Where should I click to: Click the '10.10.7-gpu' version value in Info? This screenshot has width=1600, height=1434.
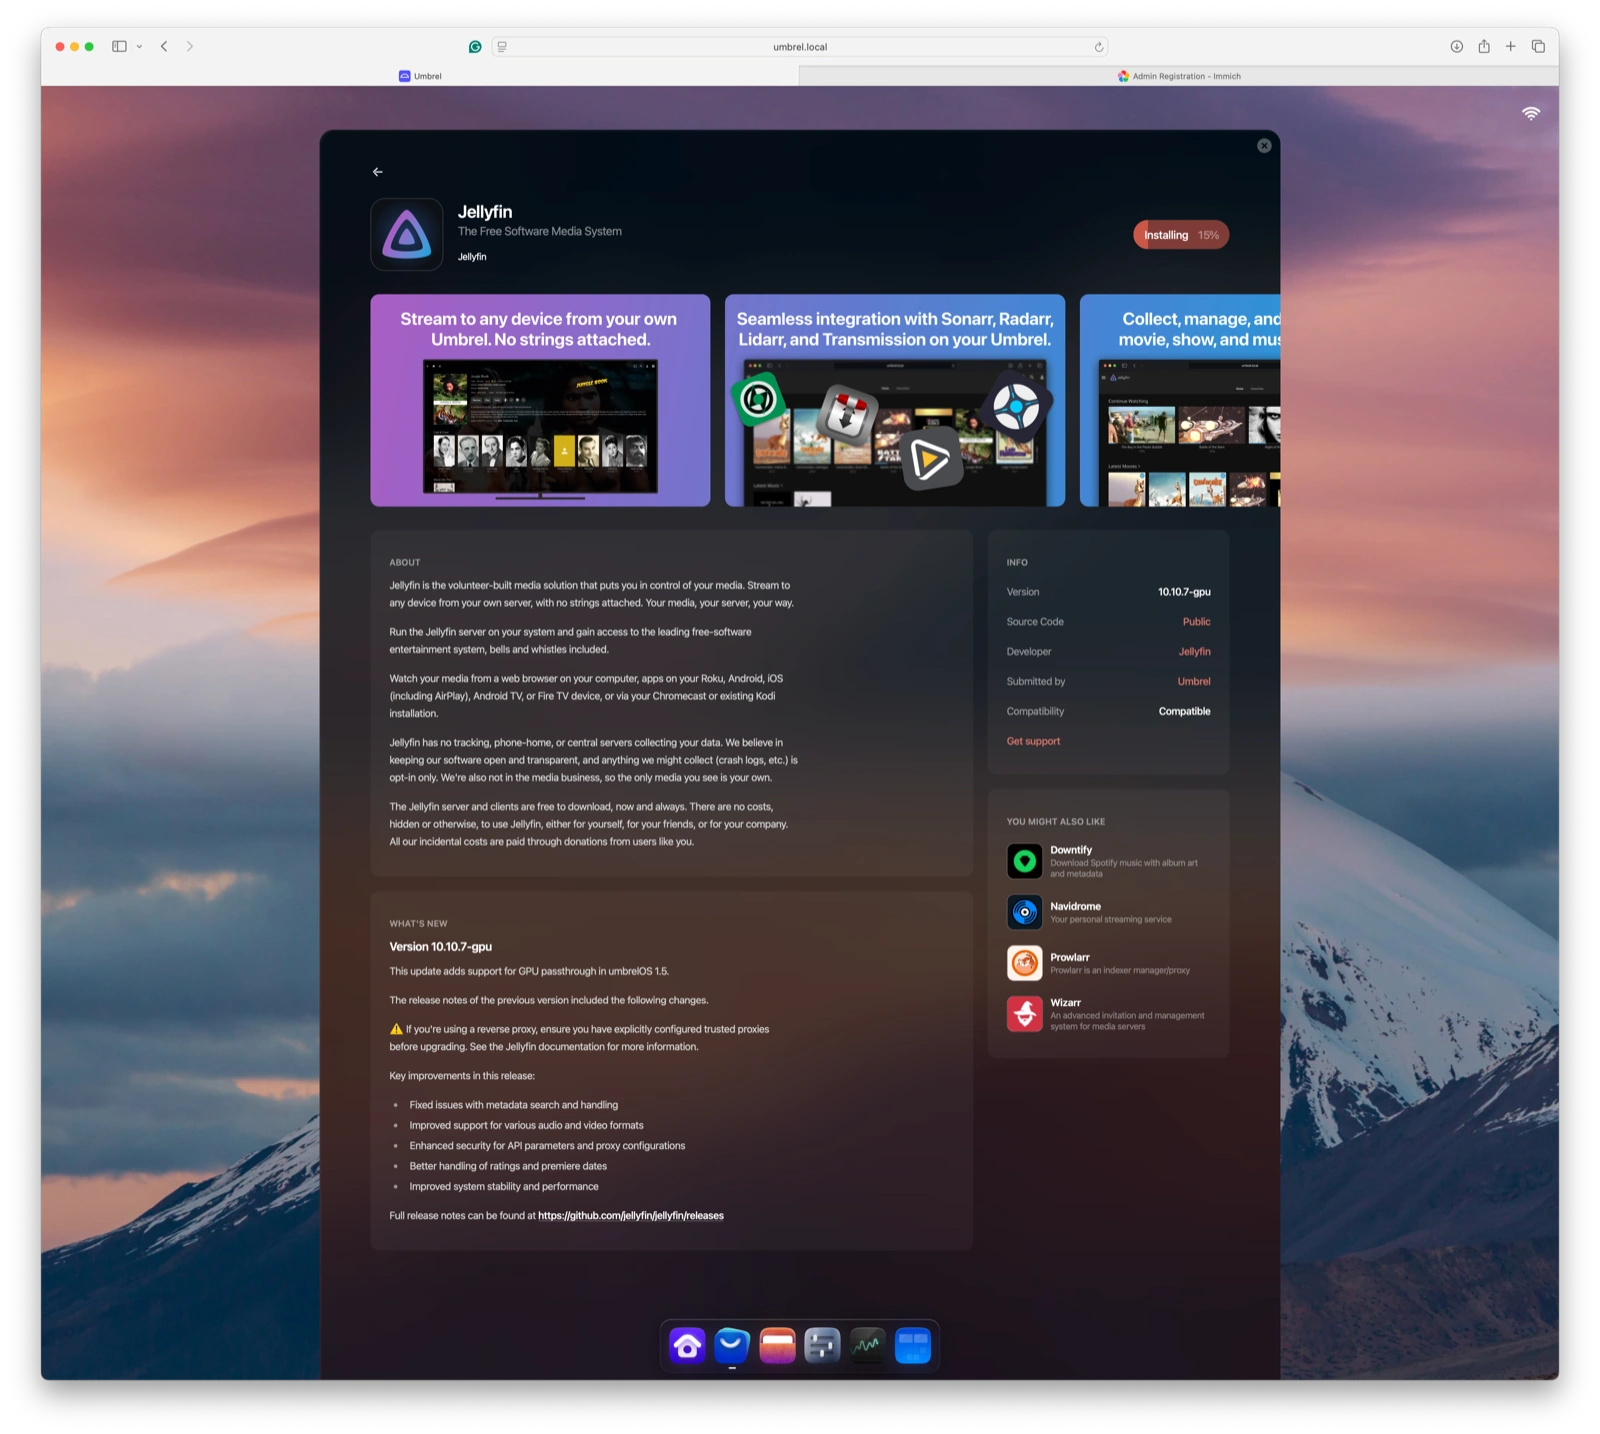point(1184,592)
